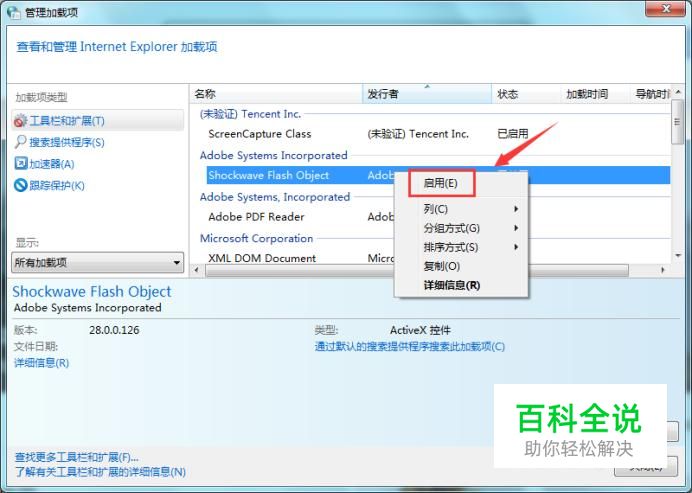
Task: Select Toolbars and Extensions gear icon
Action: click(x=20, y=120)
